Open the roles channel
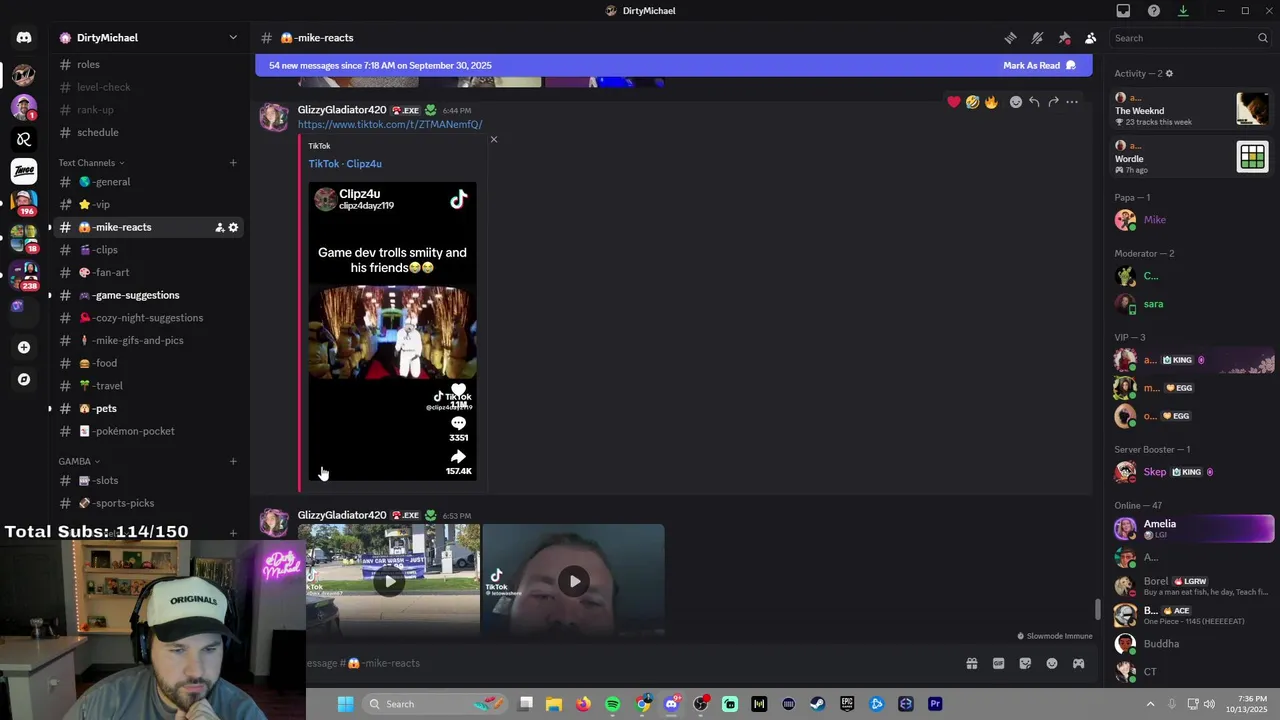 click(147, 65)
